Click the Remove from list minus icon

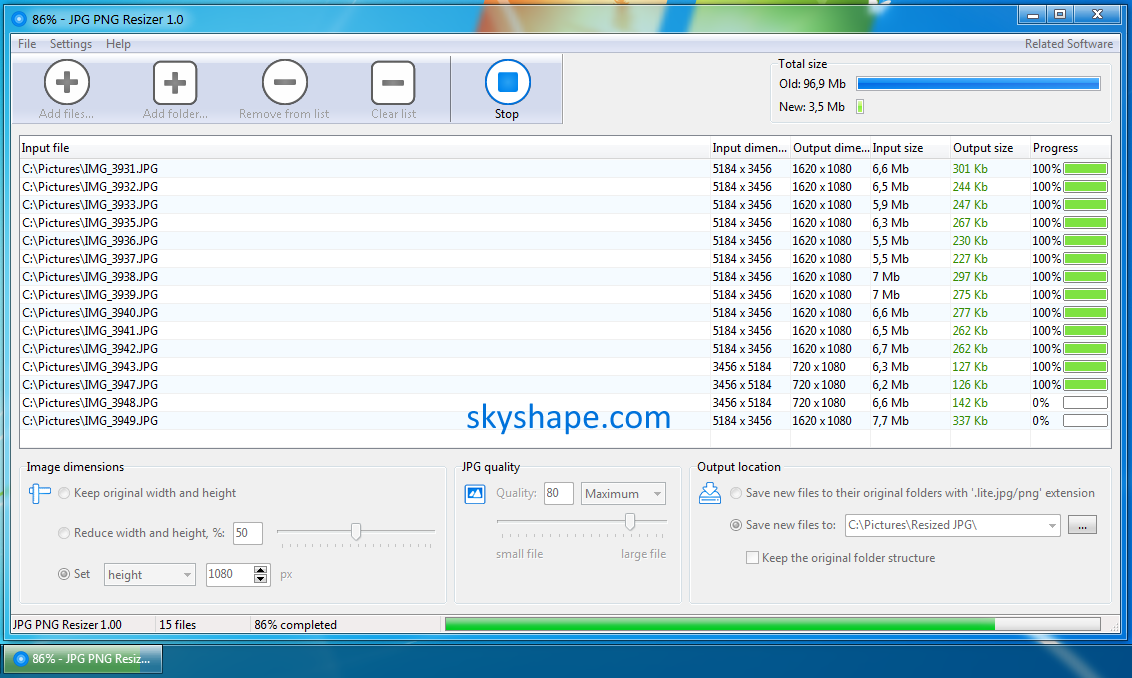point(284,82)
